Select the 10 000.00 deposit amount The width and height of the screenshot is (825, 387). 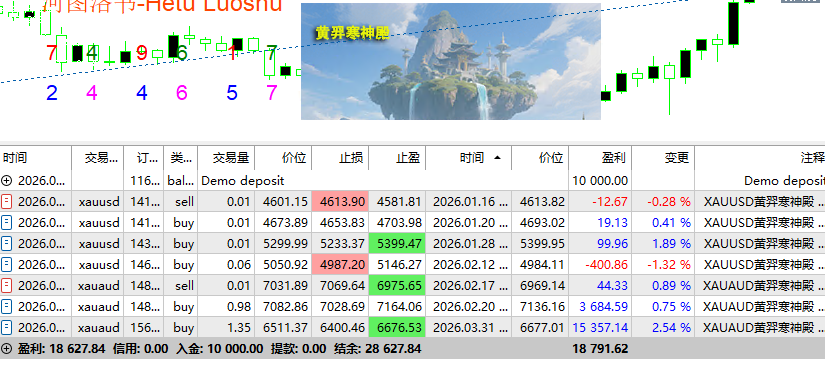600,181
